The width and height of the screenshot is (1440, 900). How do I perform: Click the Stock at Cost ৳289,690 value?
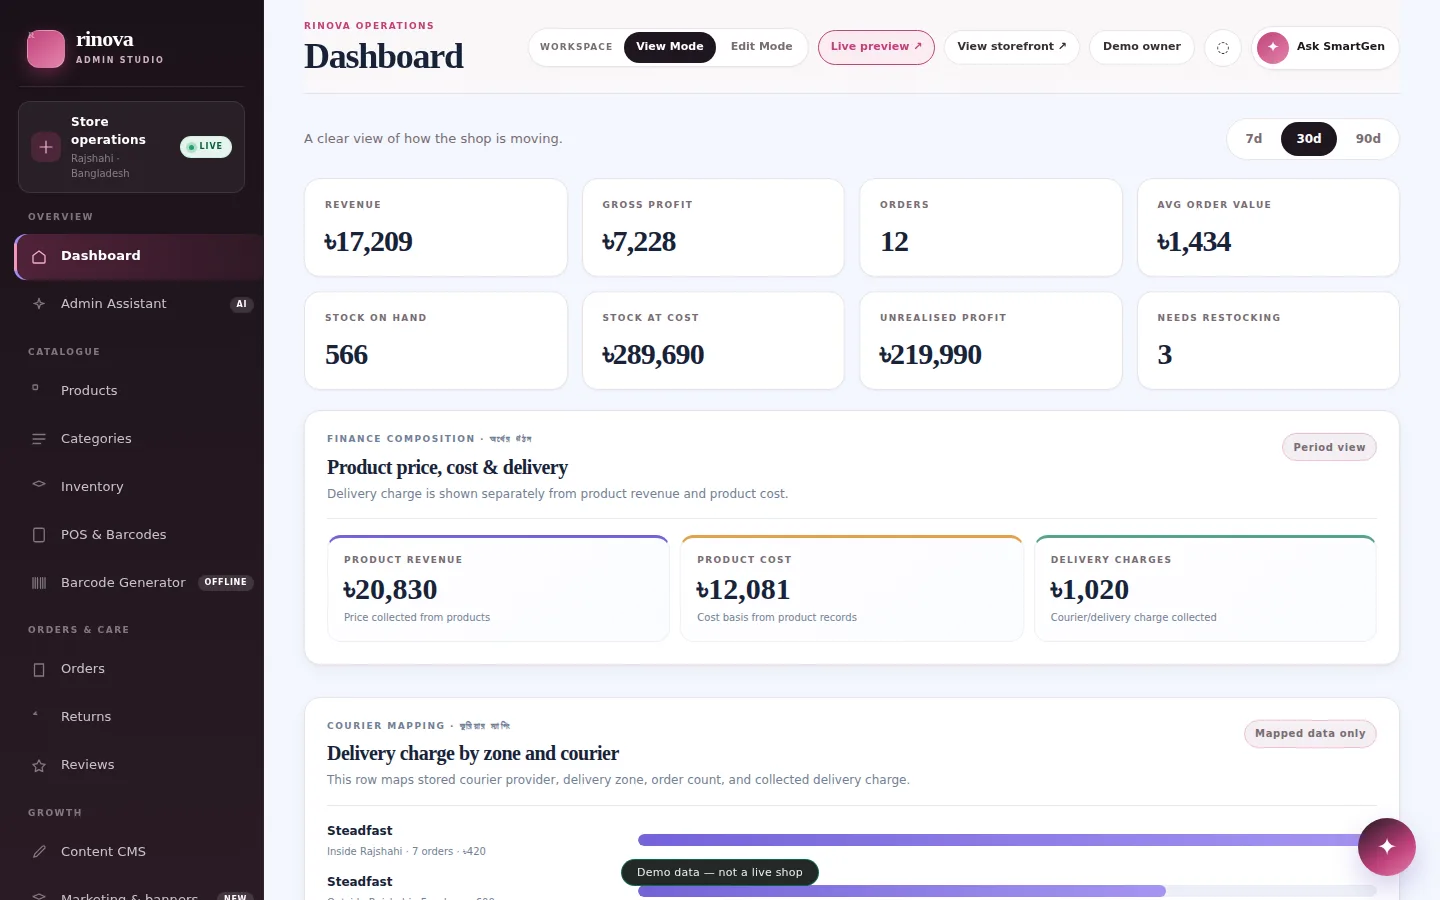pos(653,355)
